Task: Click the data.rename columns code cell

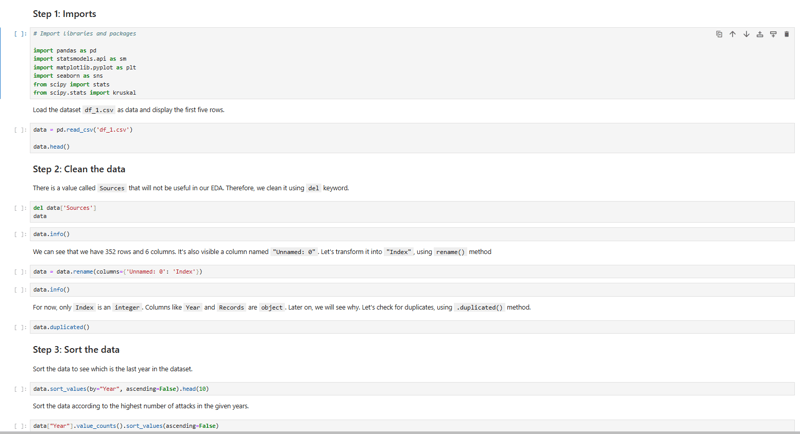Action: tap(412, 271)
